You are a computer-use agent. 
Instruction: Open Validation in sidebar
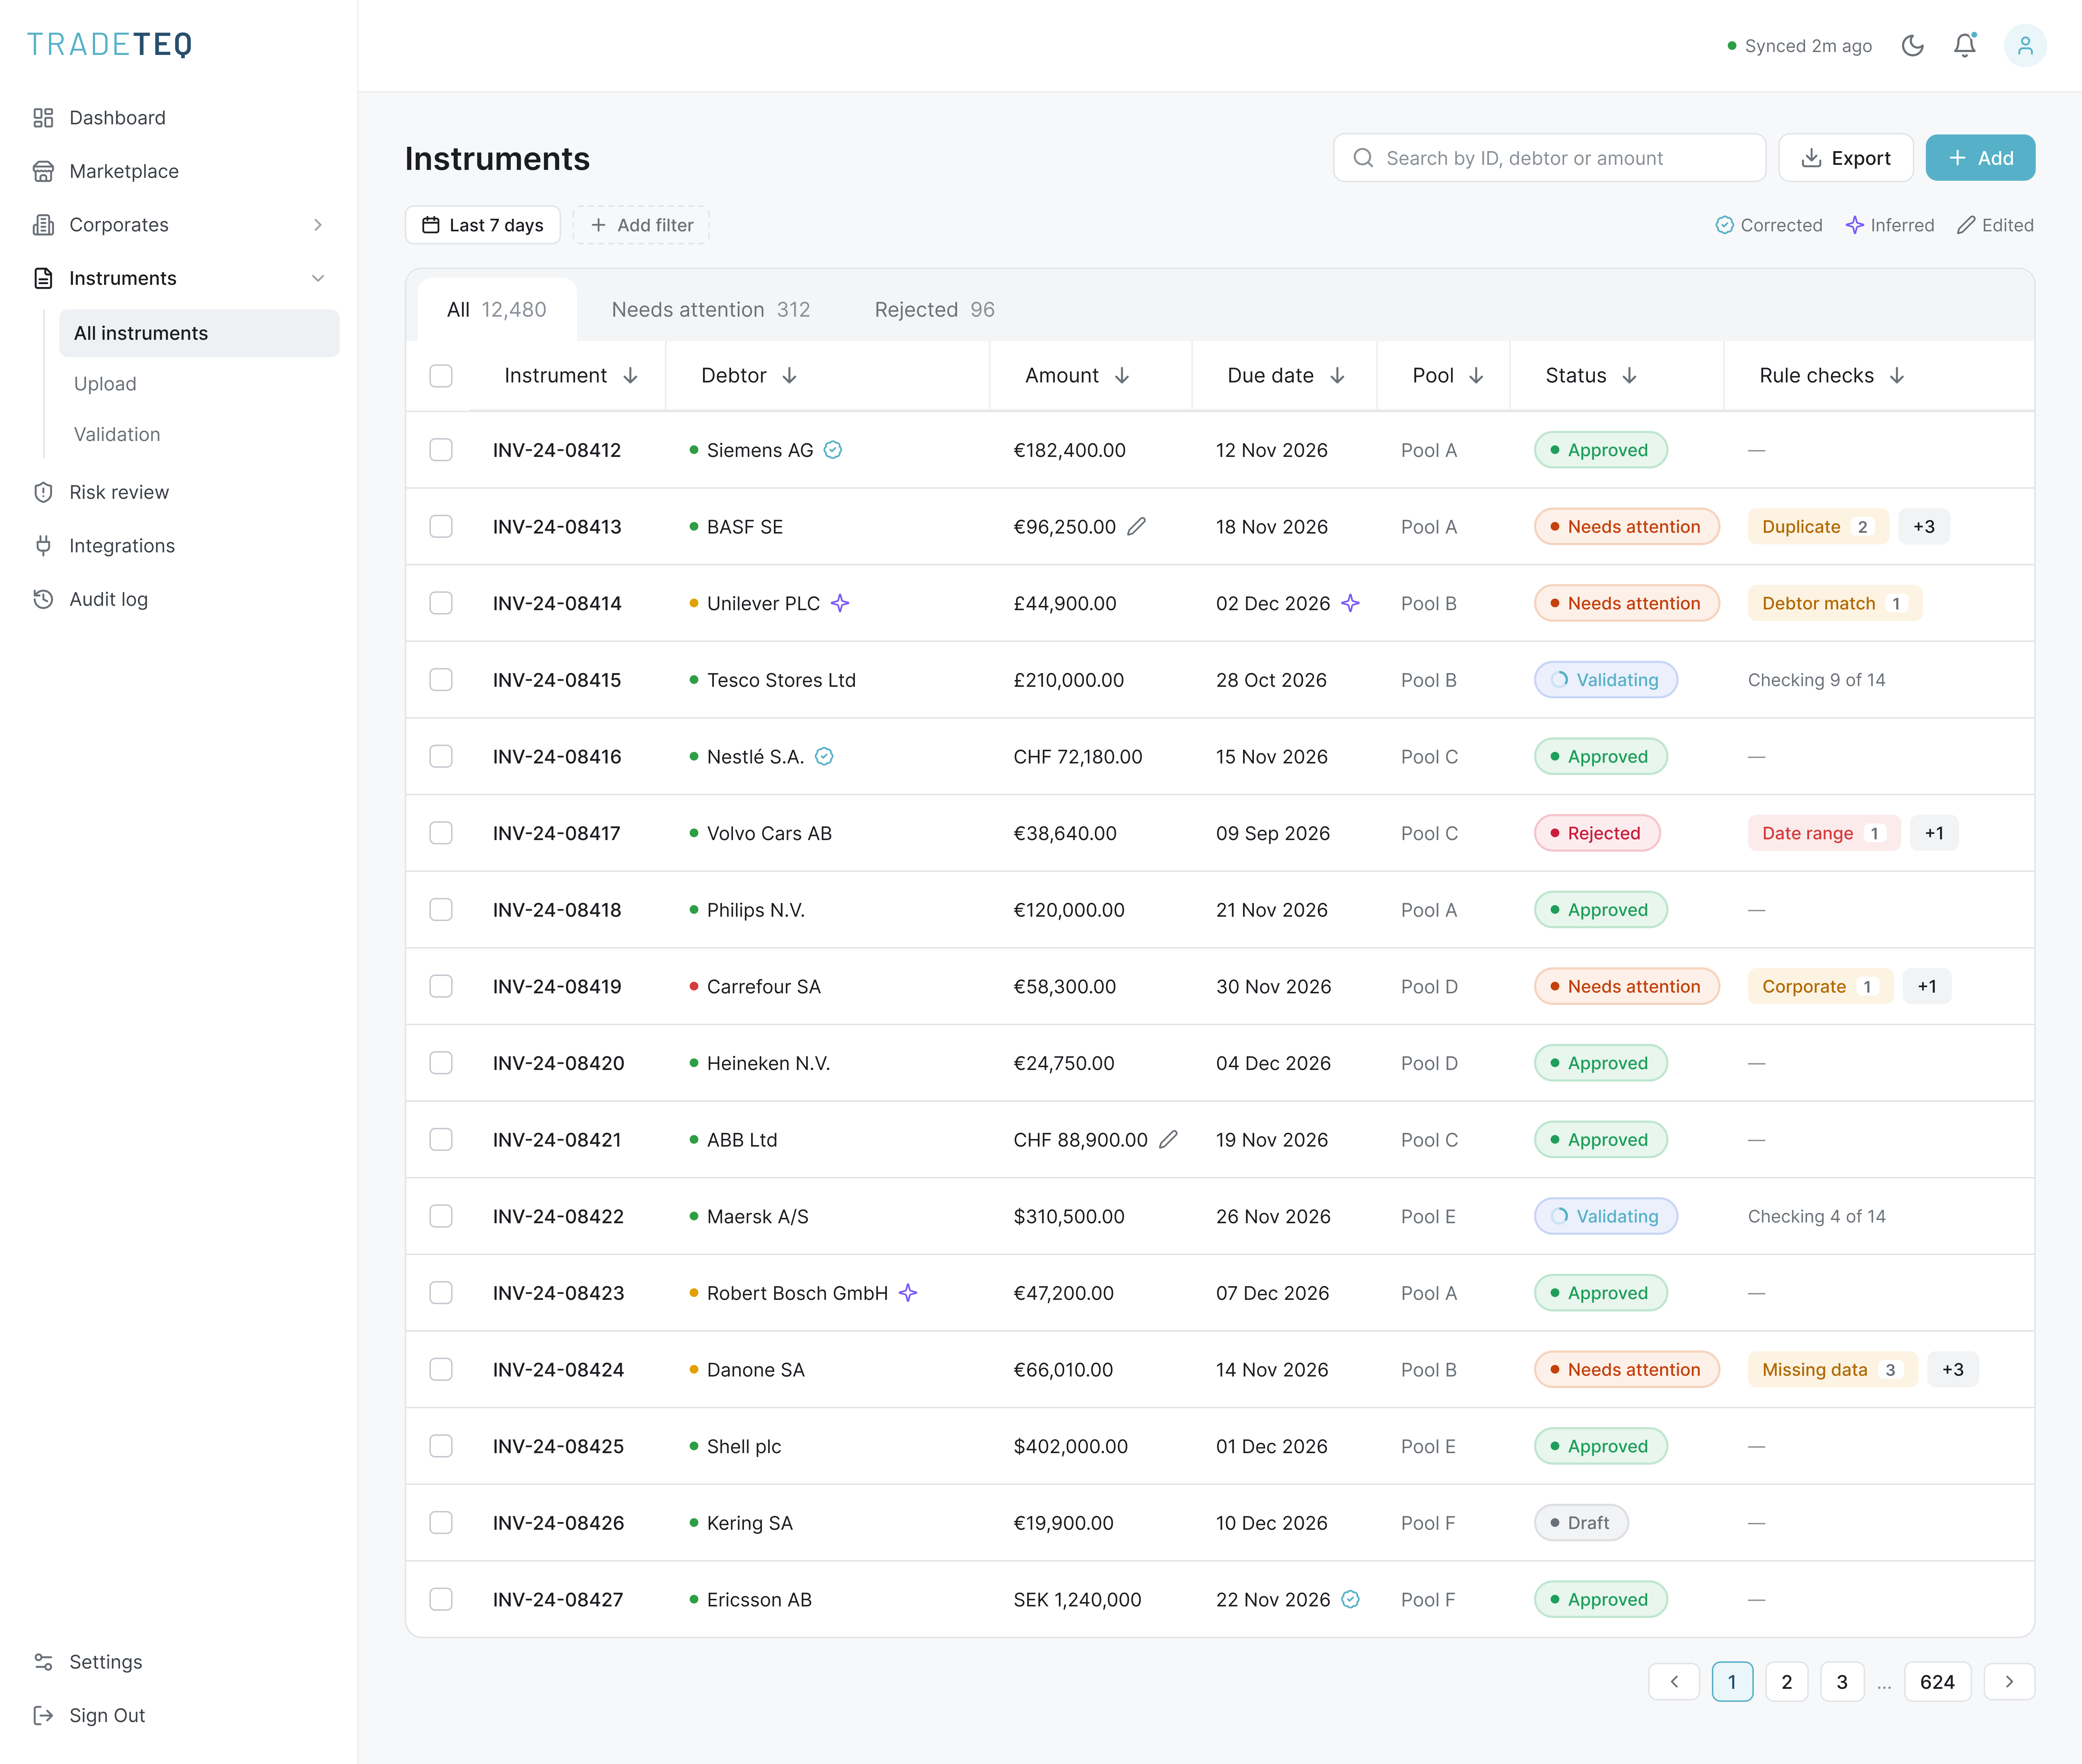[x=117, y=435]
